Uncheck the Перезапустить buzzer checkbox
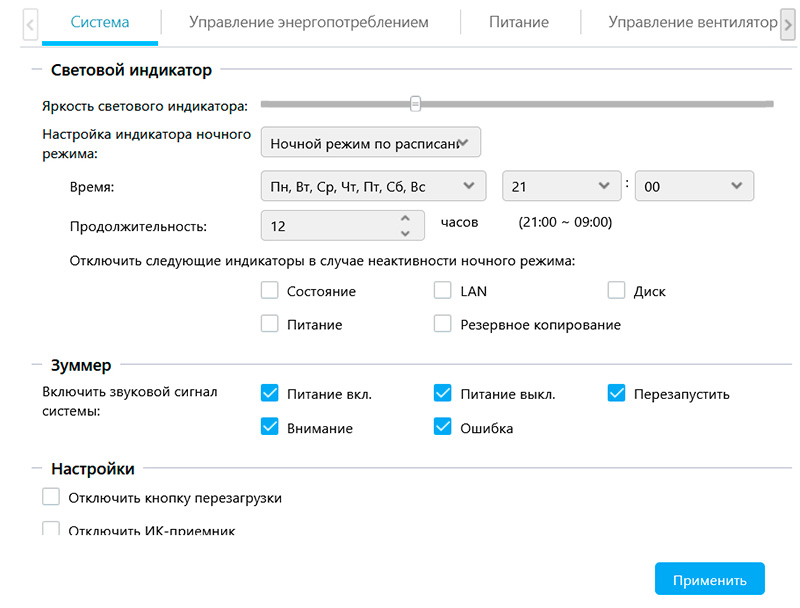Screen dimensions: 800x608 [x=617, y=393]
